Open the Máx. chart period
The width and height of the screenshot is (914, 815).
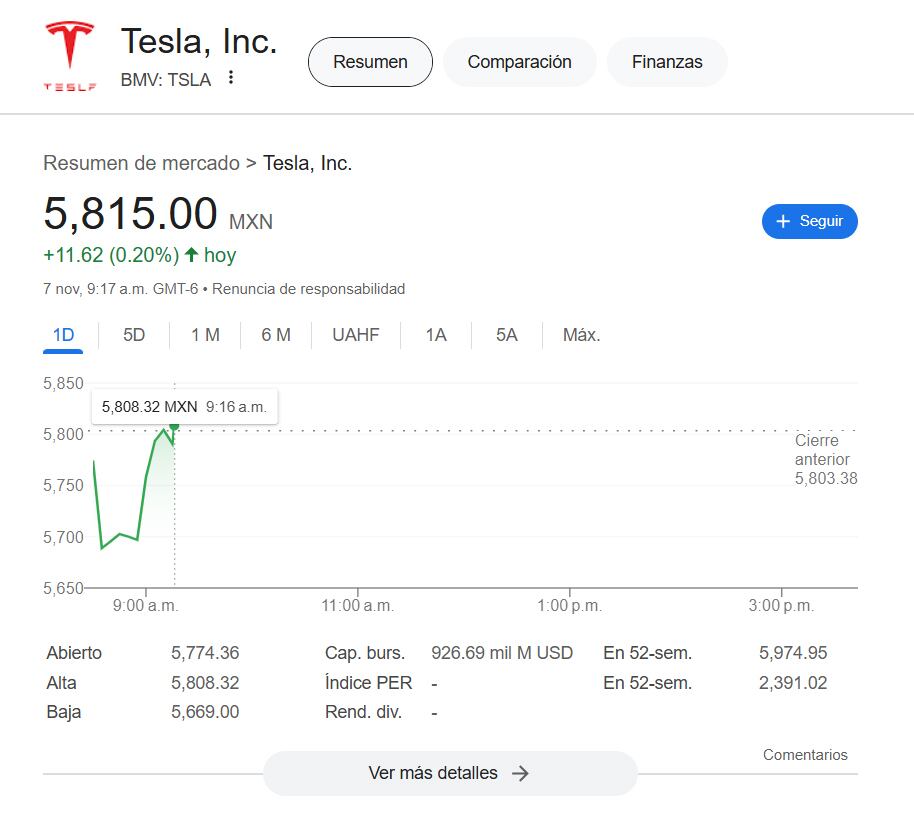click(579, 335)
